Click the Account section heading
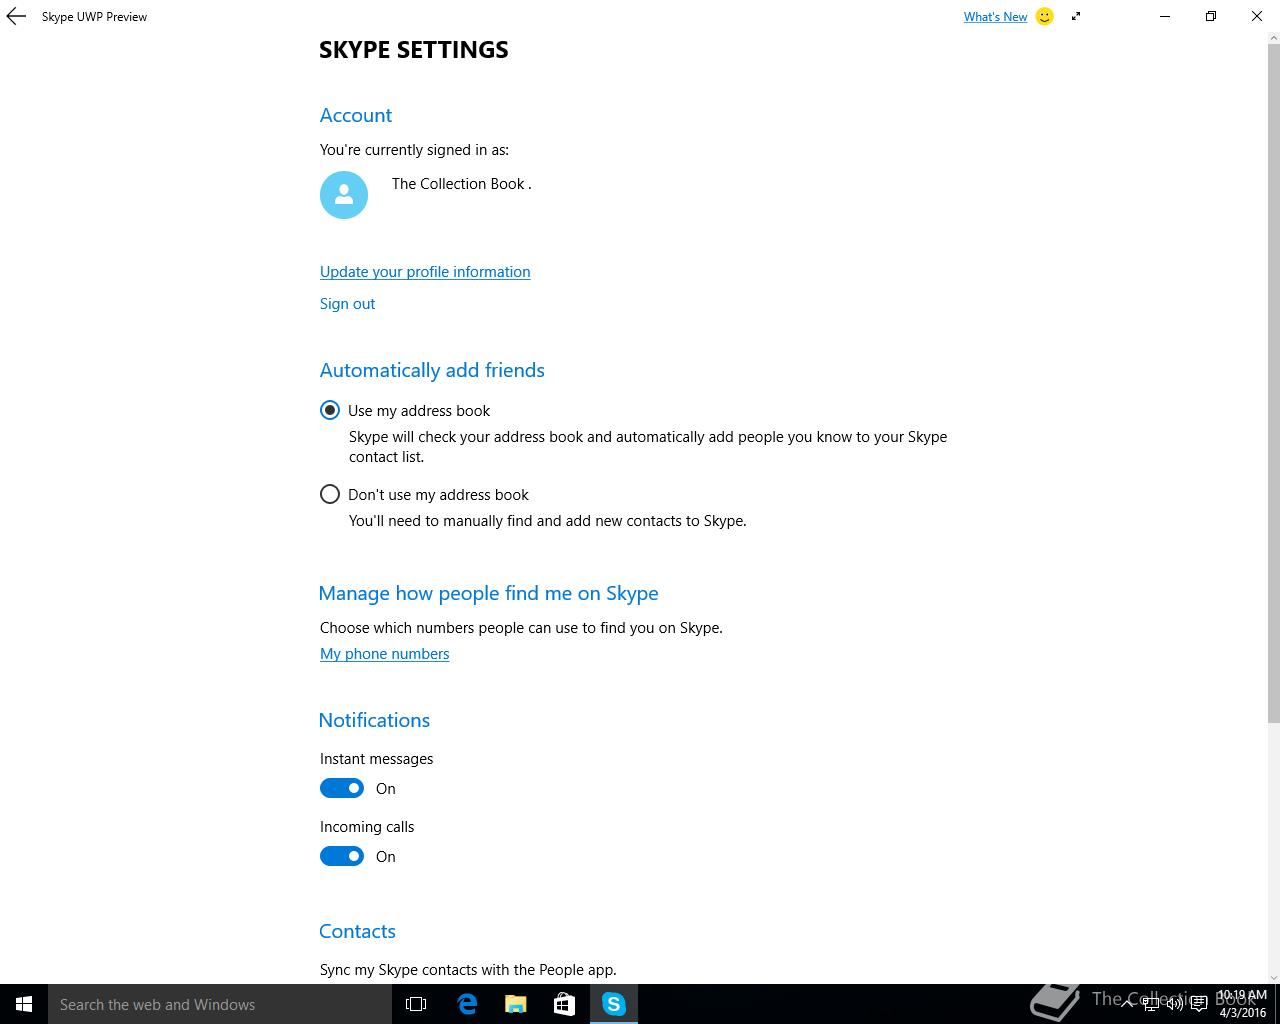 point(356,115)
